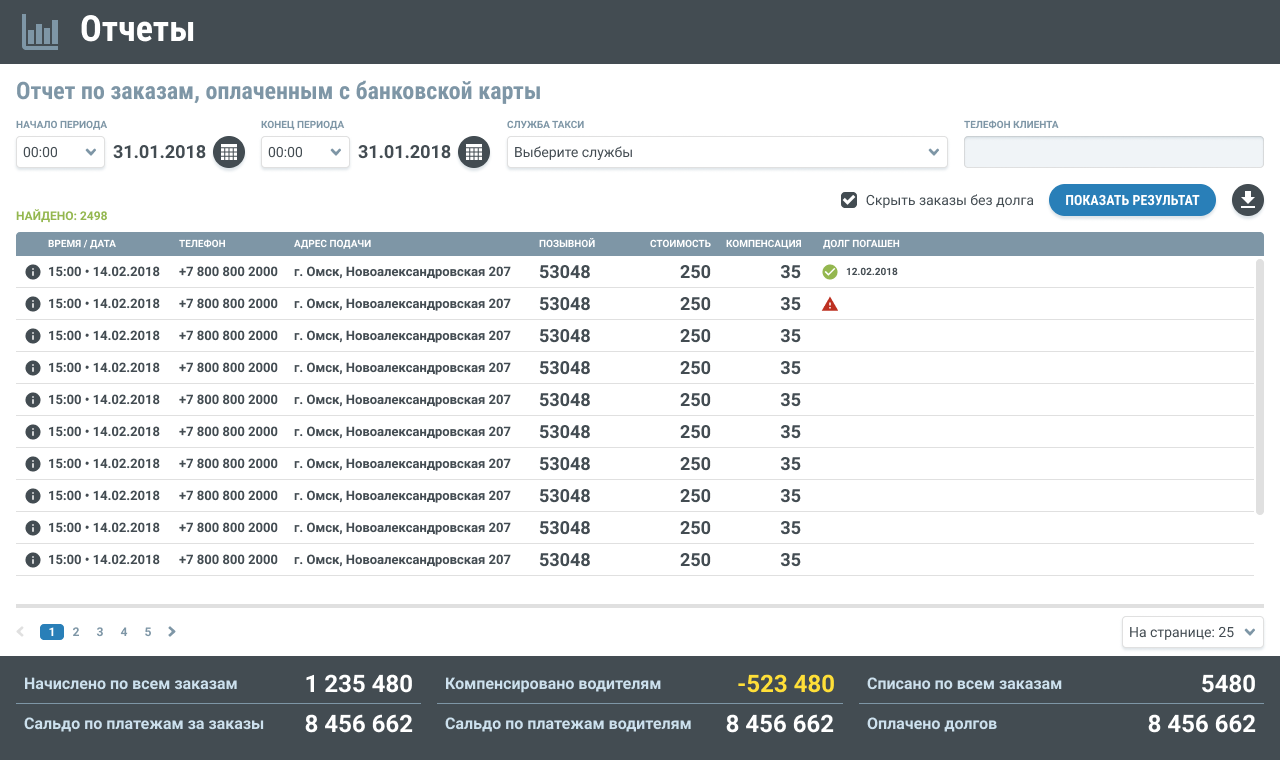Screen dimensions: 1280x760
Task: Click the red warning triangle in the second row
Action: (x=830, y=304)
